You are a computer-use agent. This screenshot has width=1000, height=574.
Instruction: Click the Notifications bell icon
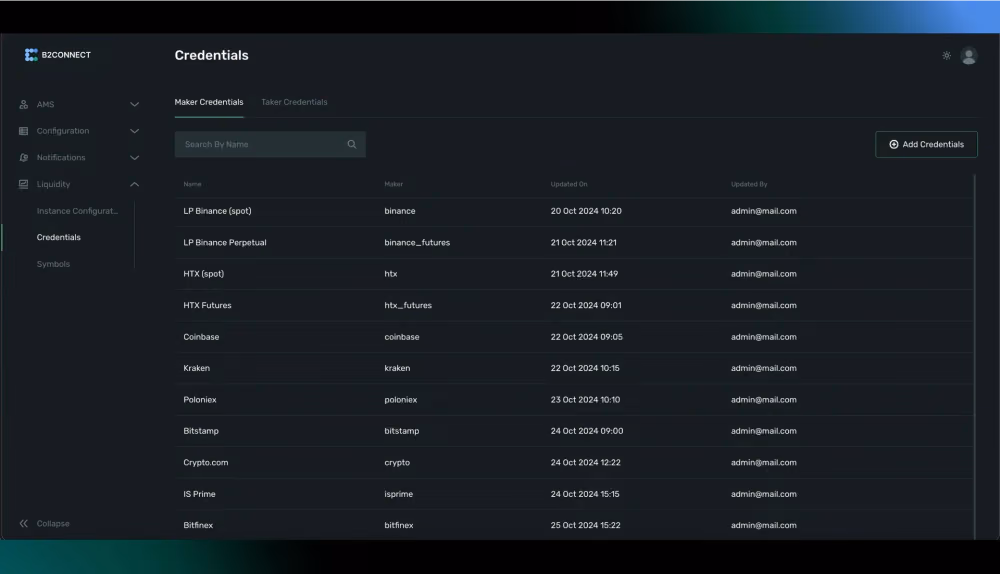(24, 158)
